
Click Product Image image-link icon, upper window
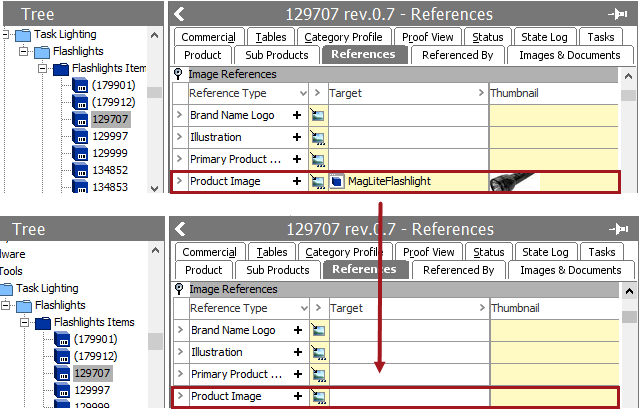point(318,181)
